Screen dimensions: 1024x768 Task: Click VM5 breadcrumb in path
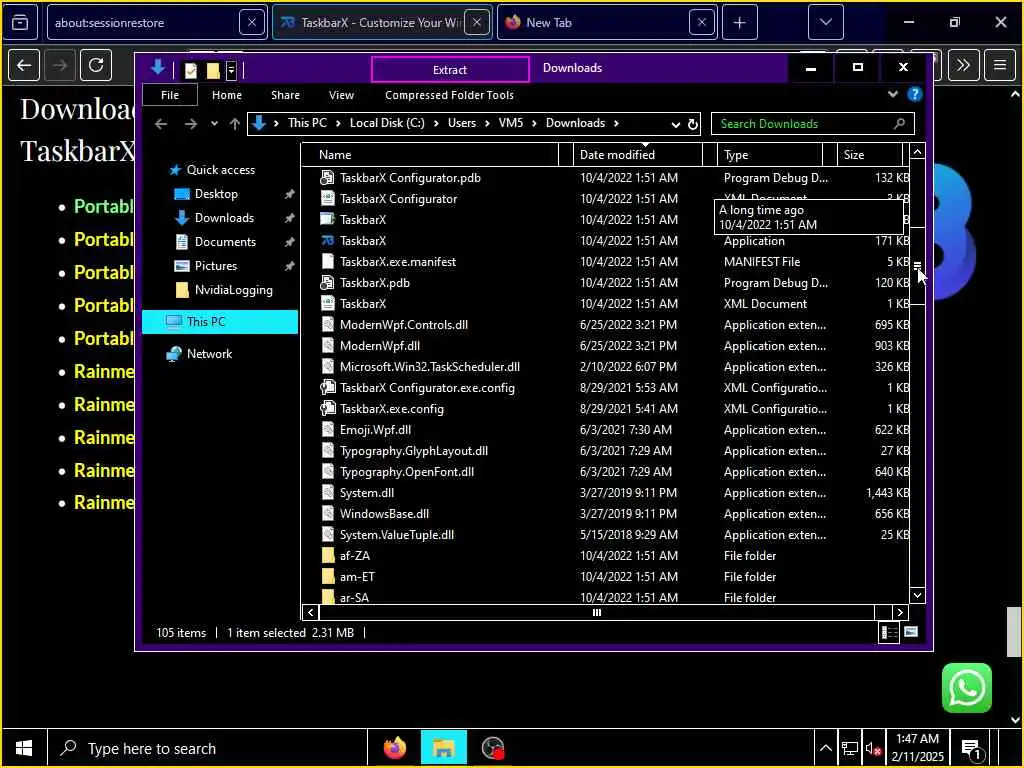point(511,123)
